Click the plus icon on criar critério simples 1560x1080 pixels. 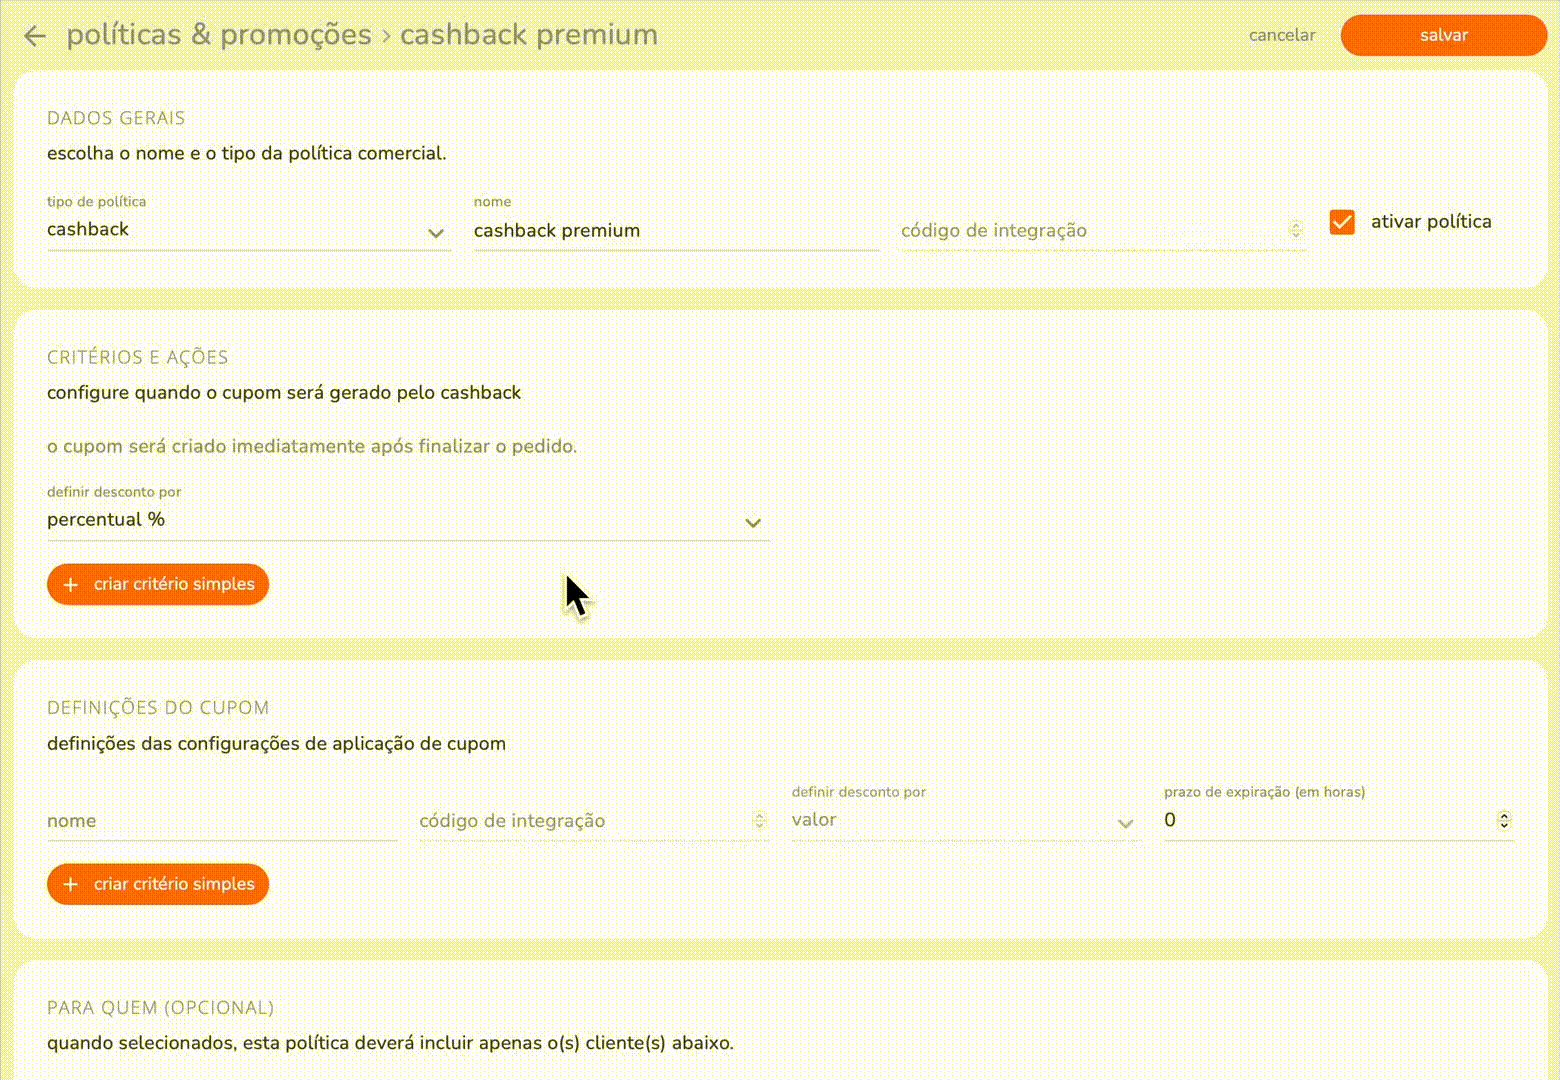[x=70, y=584]
